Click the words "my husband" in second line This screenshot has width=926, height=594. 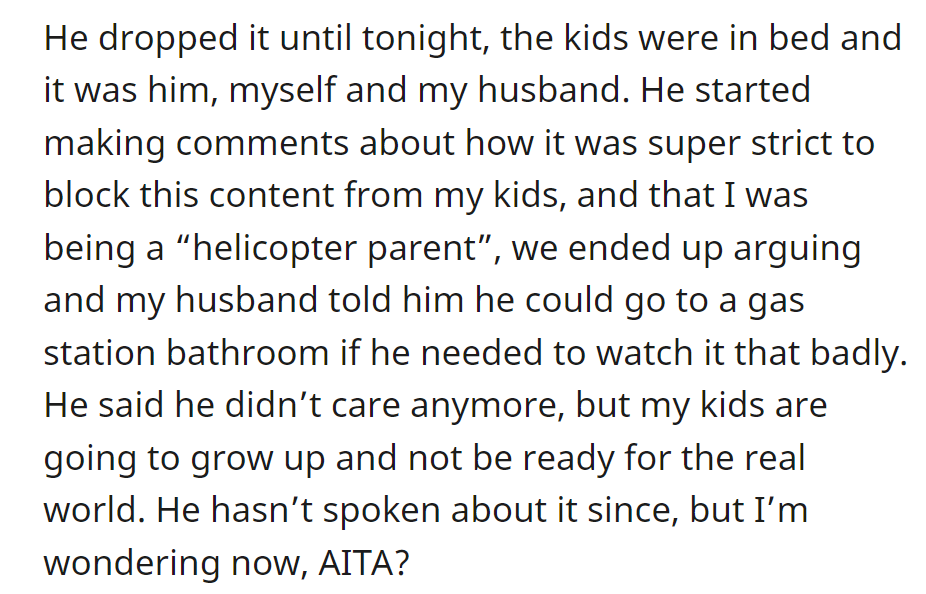[519, 92]
